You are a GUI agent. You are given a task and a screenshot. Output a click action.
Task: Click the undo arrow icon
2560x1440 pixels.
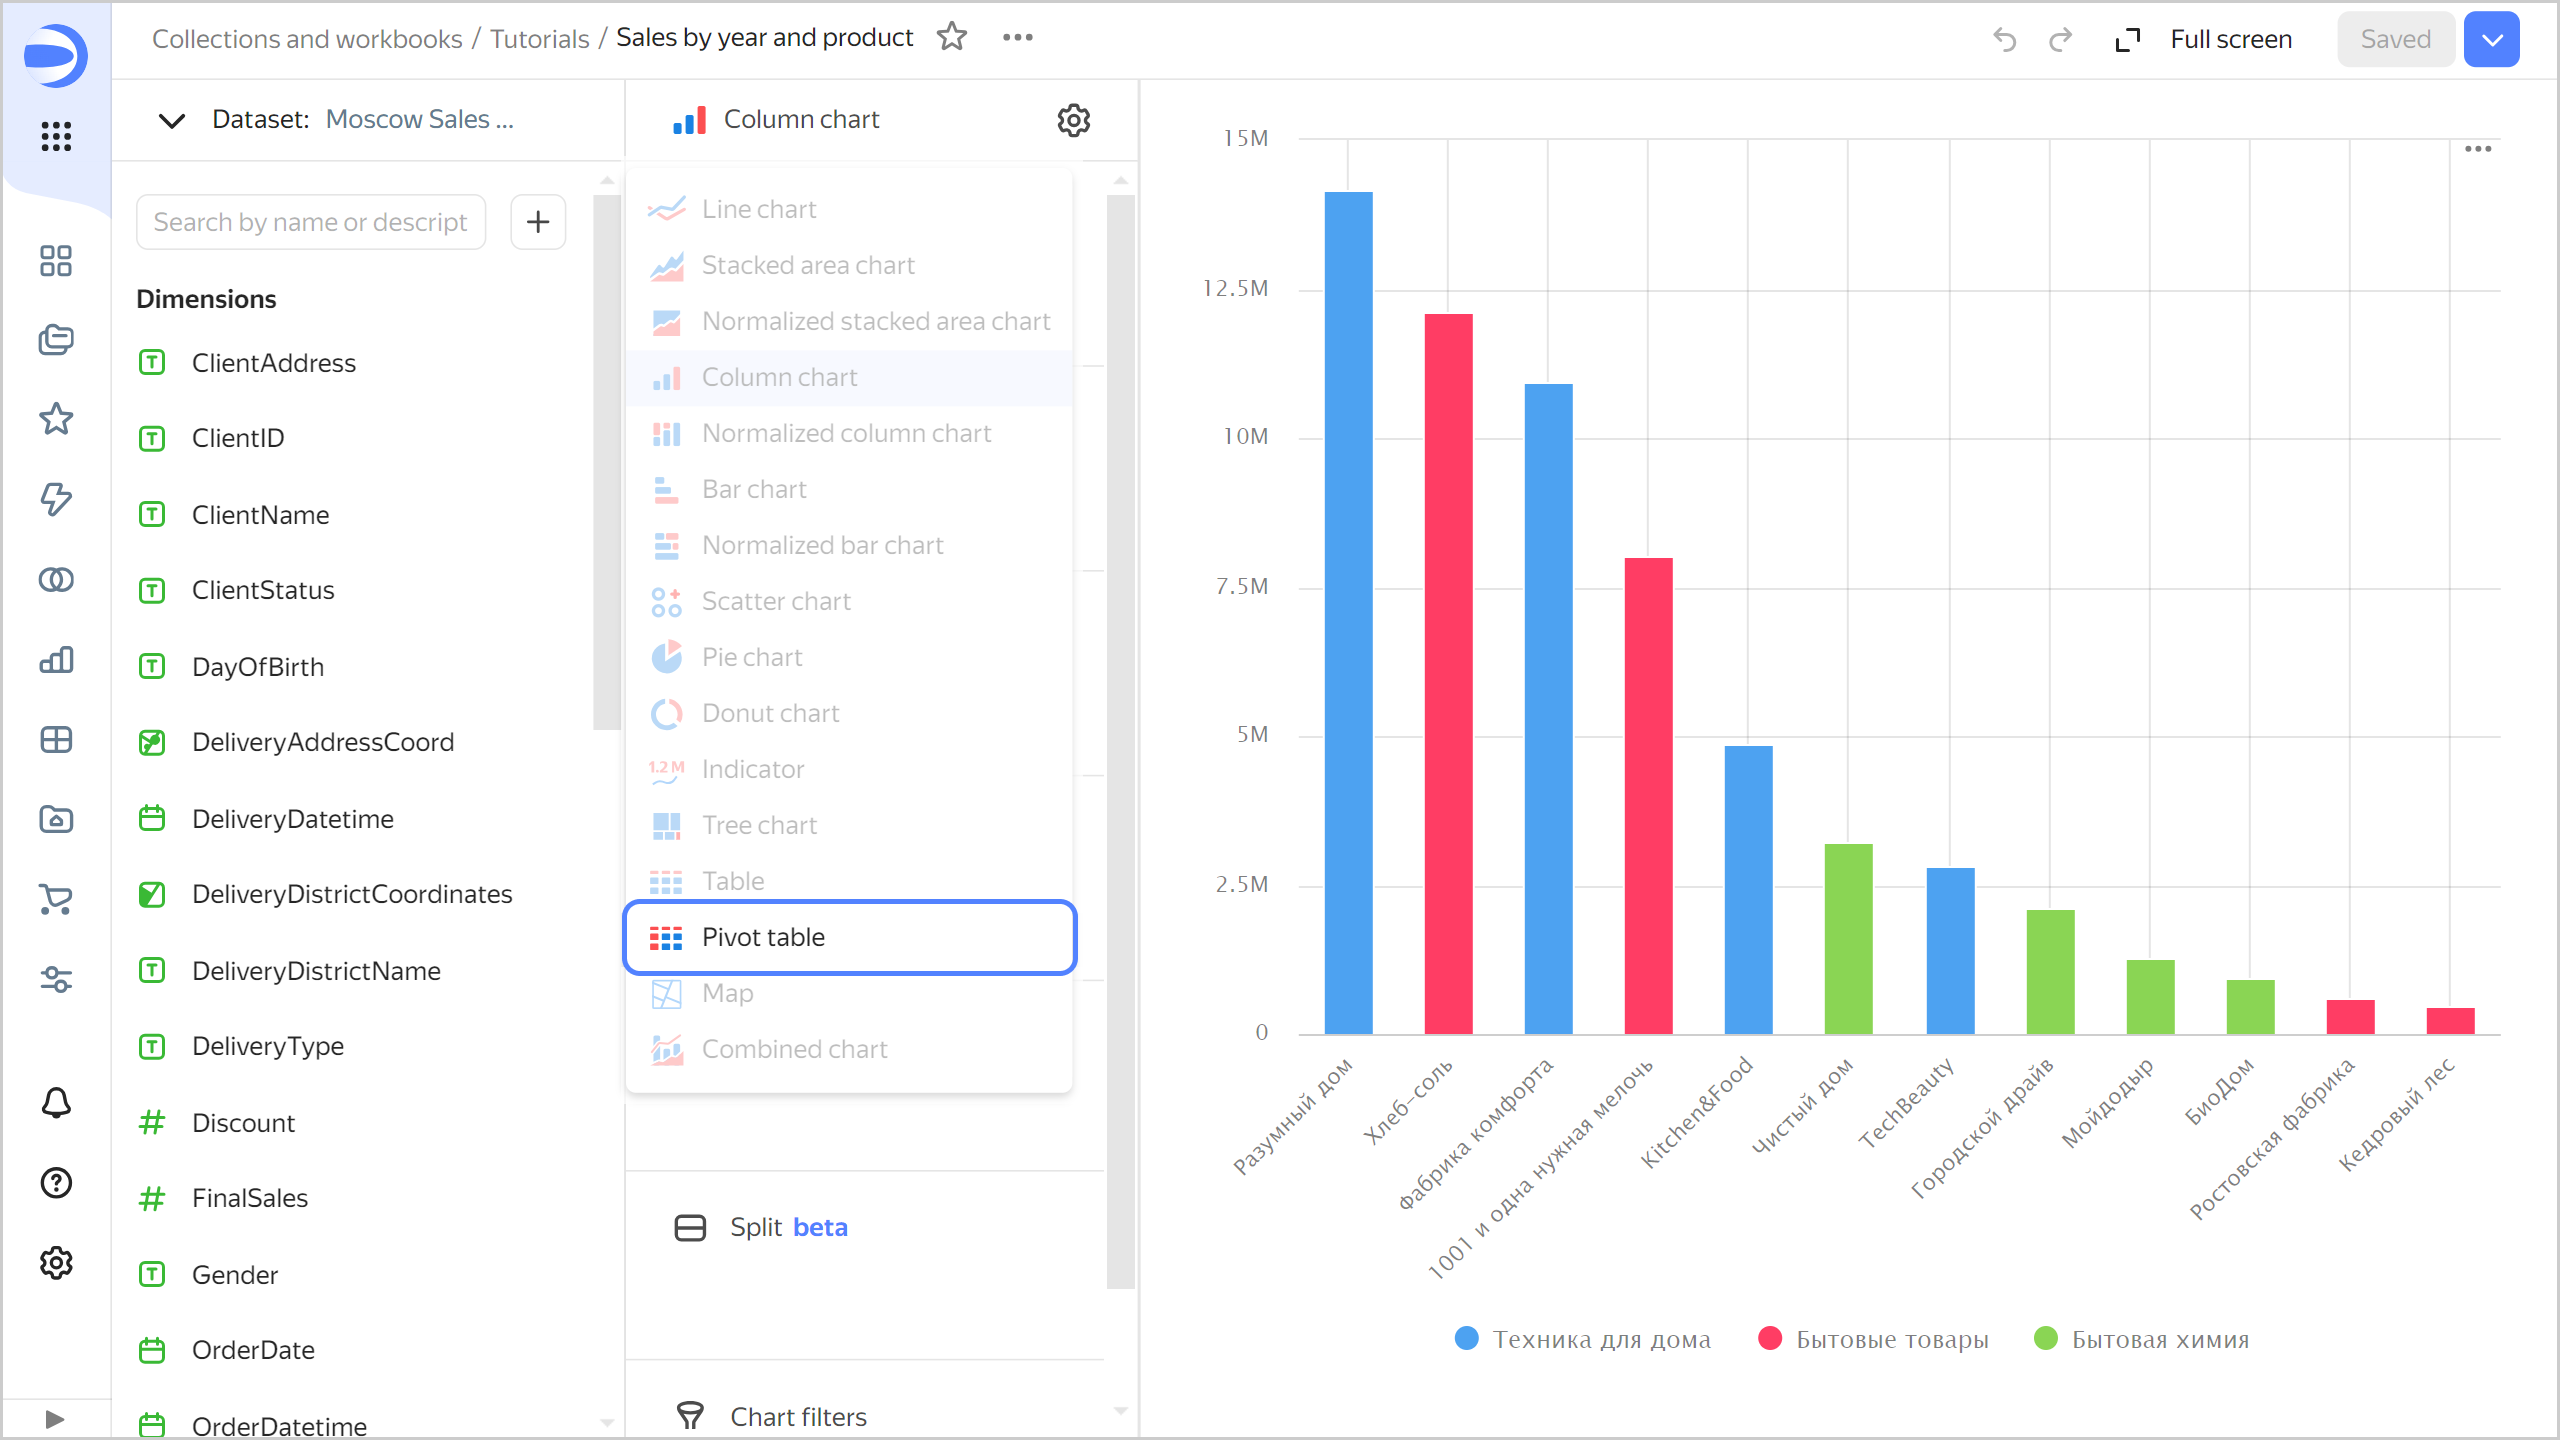[x=2004, y=39]
